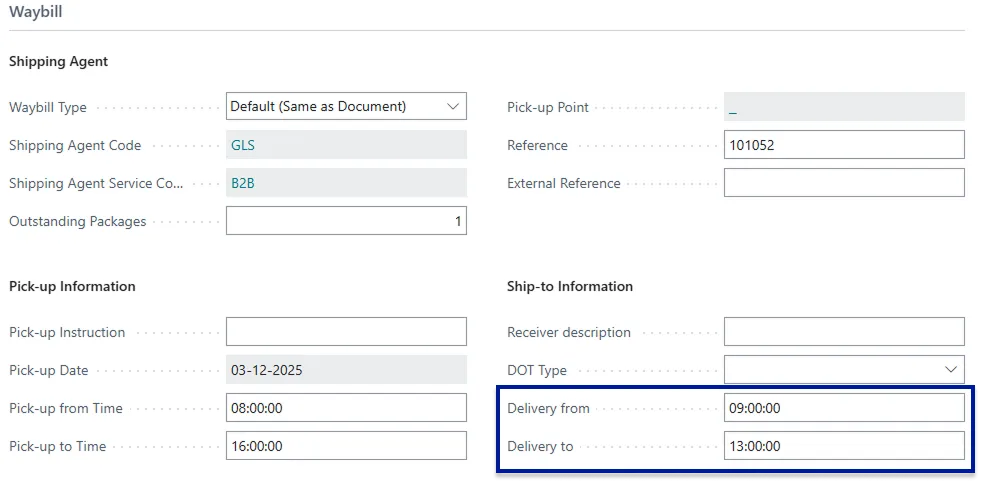
Task: Focus the Delivery to time field
Action: pyautogui.click(x=843, y=446)
